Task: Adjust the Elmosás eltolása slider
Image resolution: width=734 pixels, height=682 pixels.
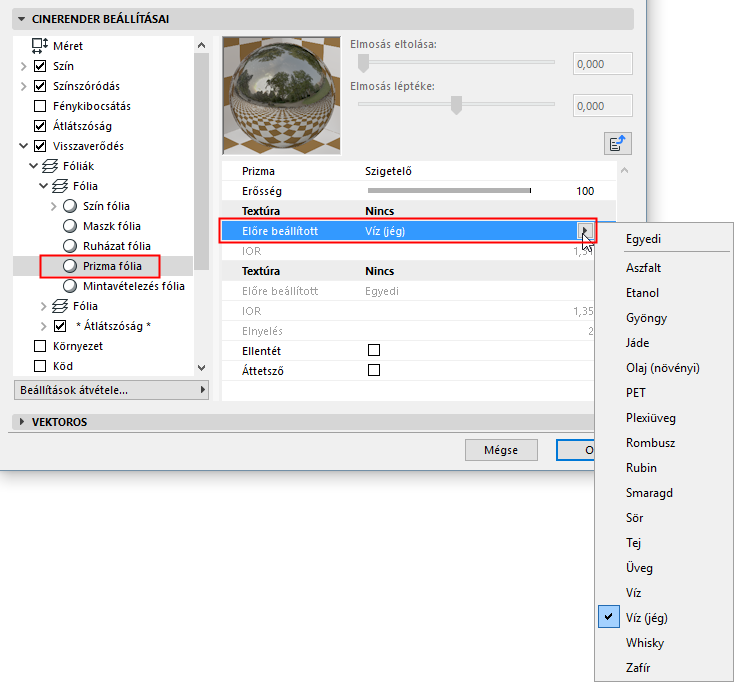Action: tap(363, 62)
